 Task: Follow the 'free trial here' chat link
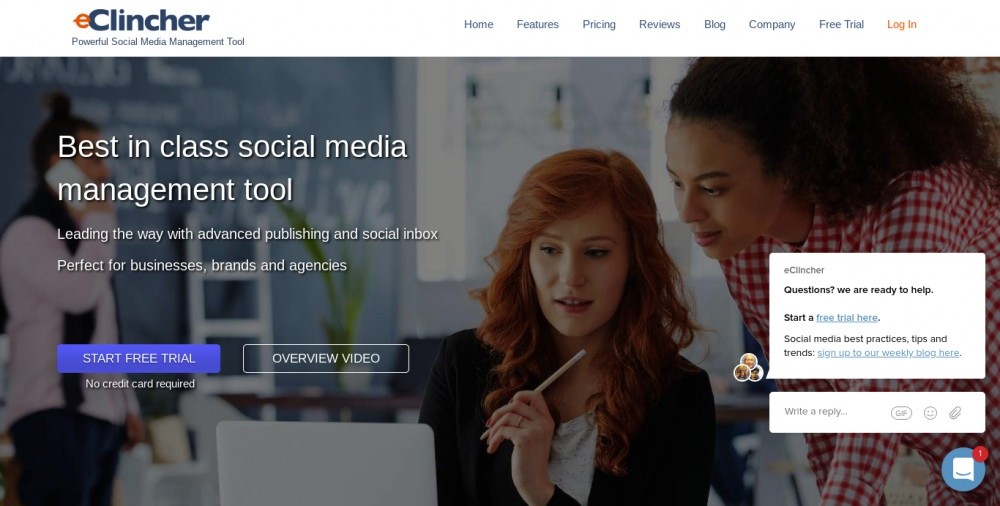847,318
